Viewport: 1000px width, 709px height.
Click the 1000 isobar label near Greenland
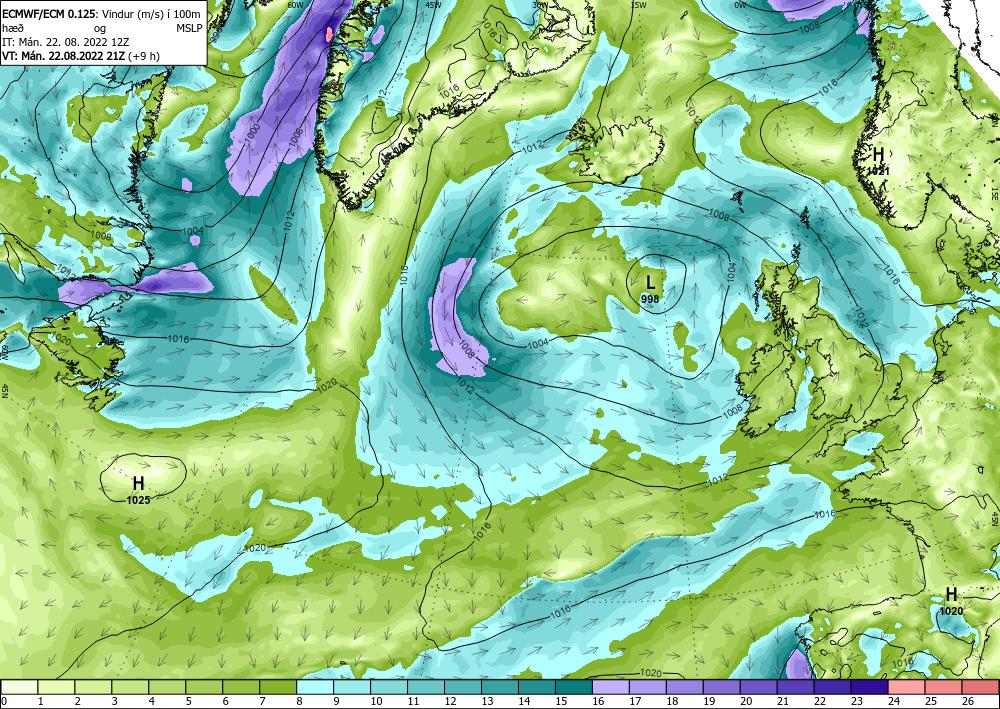coord(254,135)
